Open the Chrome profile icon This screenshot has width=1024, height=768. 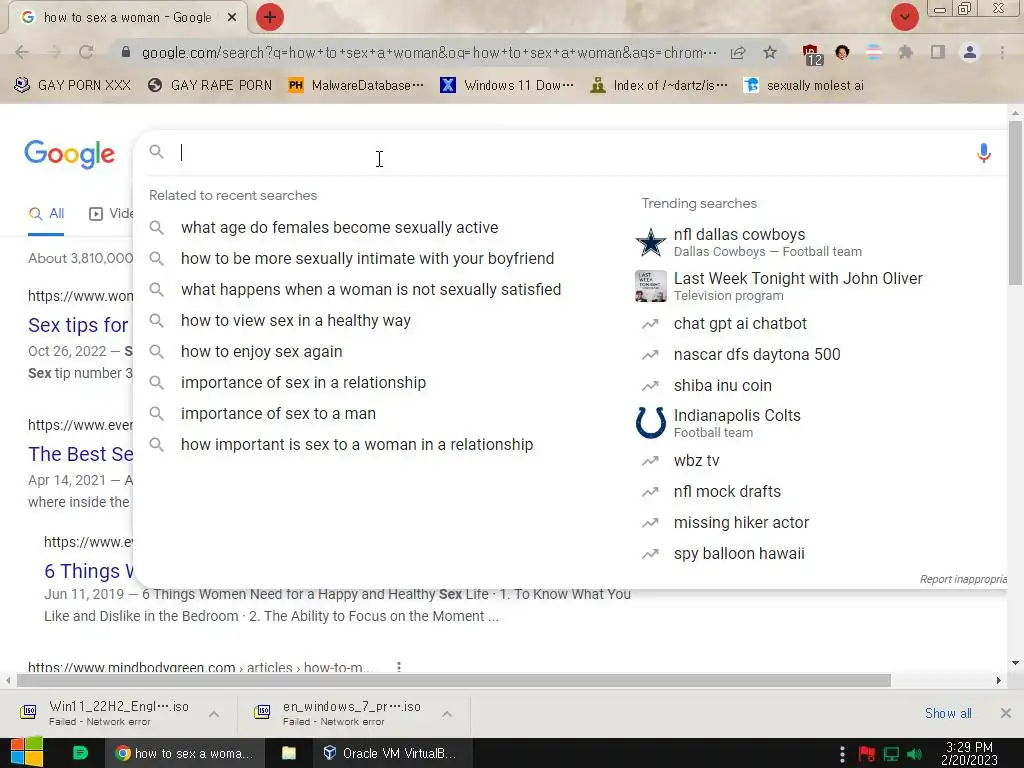click(970, 52)
